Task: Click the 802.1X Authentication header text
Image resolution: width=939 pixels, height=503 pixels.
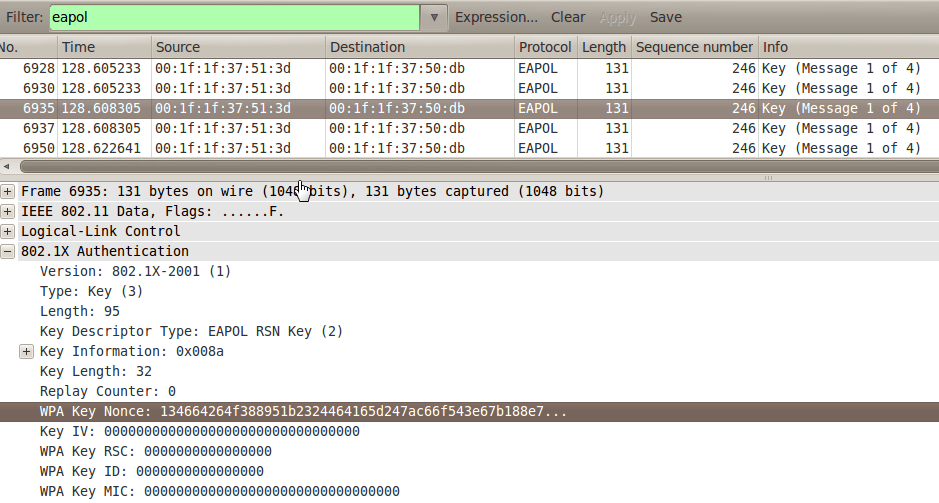Action: 105,252
